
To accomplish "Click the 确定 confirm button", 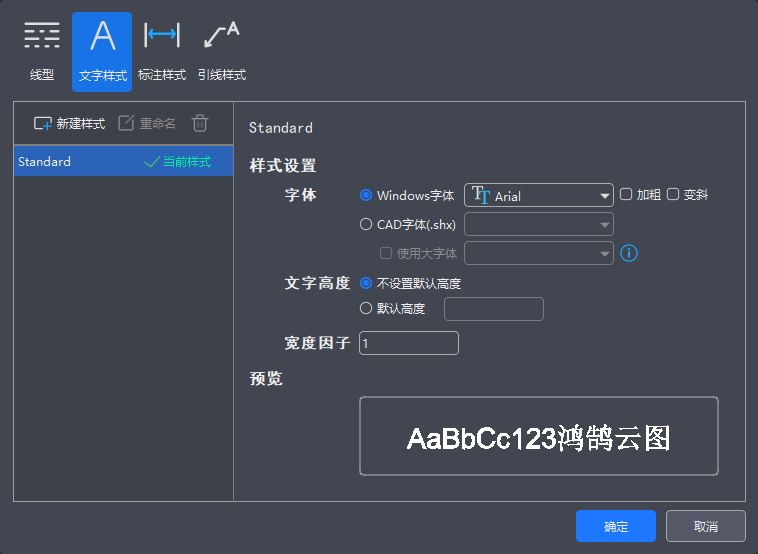I will point(615,526).
